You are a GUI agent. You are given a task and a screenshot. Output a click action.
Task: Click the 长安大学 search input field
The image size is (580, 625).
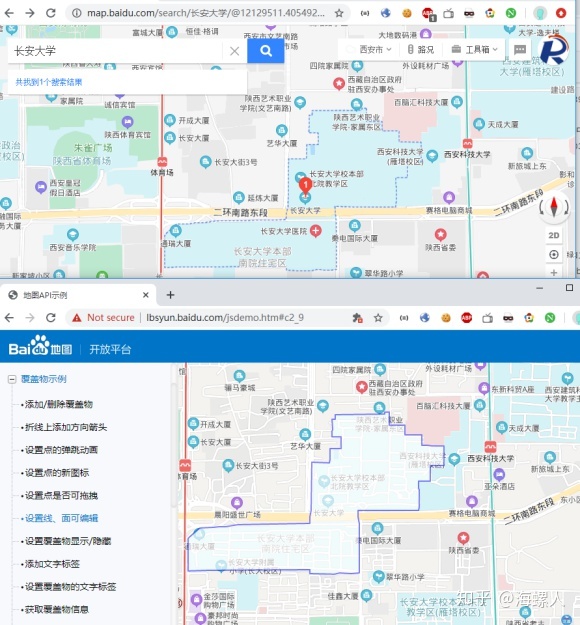[x=115, y=51]
